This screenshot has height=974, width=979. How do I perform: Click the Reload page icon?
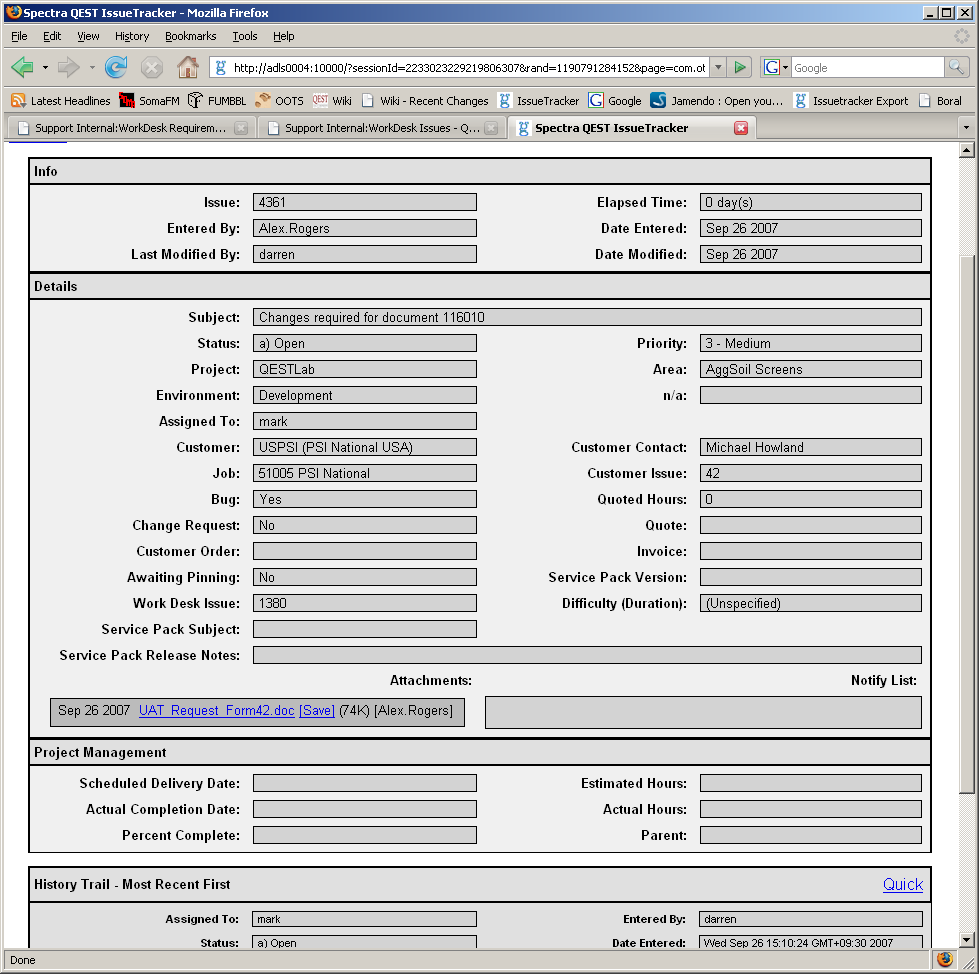(116, 68)
